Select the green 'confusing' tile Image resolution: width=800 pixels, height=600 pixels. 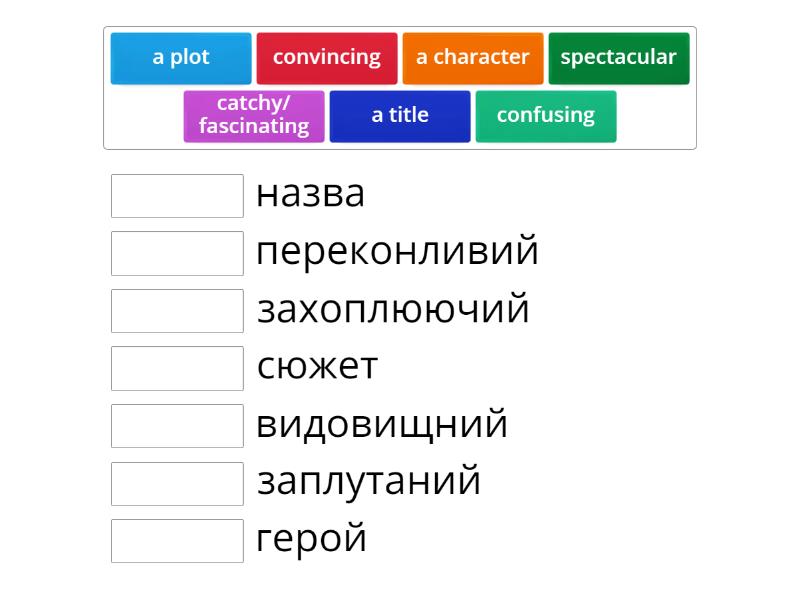click(546, 116)
